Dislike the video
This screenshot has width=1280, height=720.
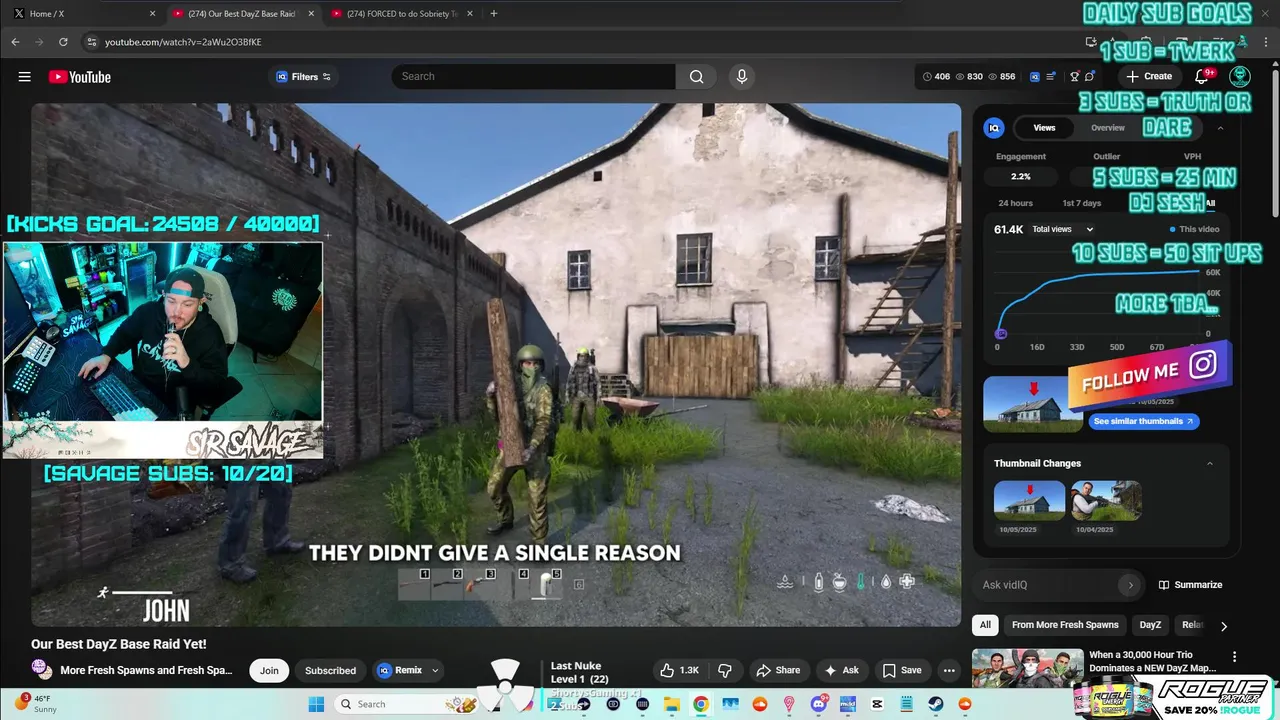(725, 670)
